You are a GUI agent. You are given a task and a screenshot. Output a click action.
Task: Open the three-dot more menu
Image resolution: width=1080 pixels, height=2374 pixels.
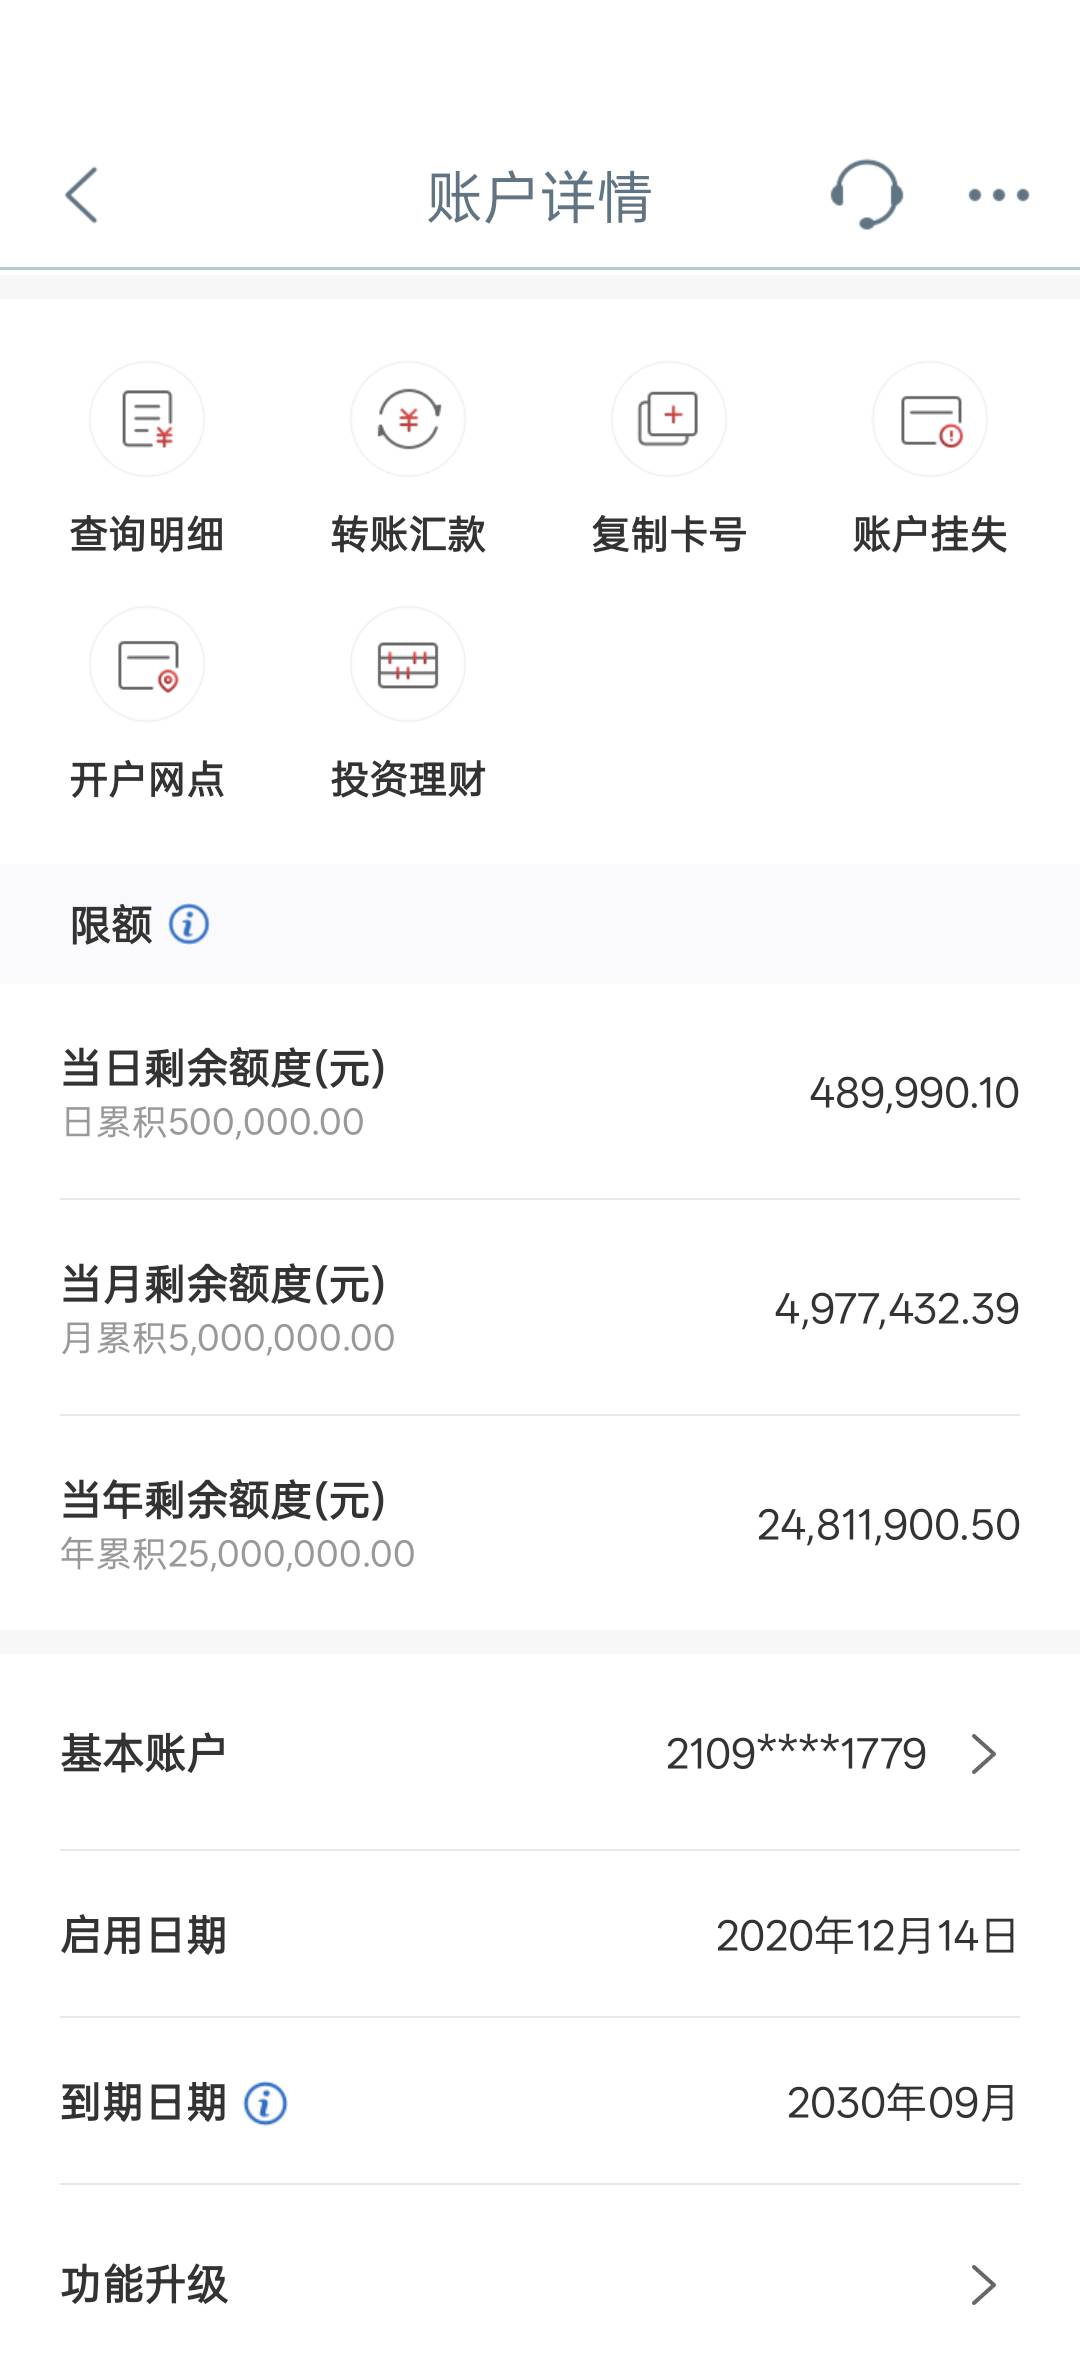coord(998,195)
